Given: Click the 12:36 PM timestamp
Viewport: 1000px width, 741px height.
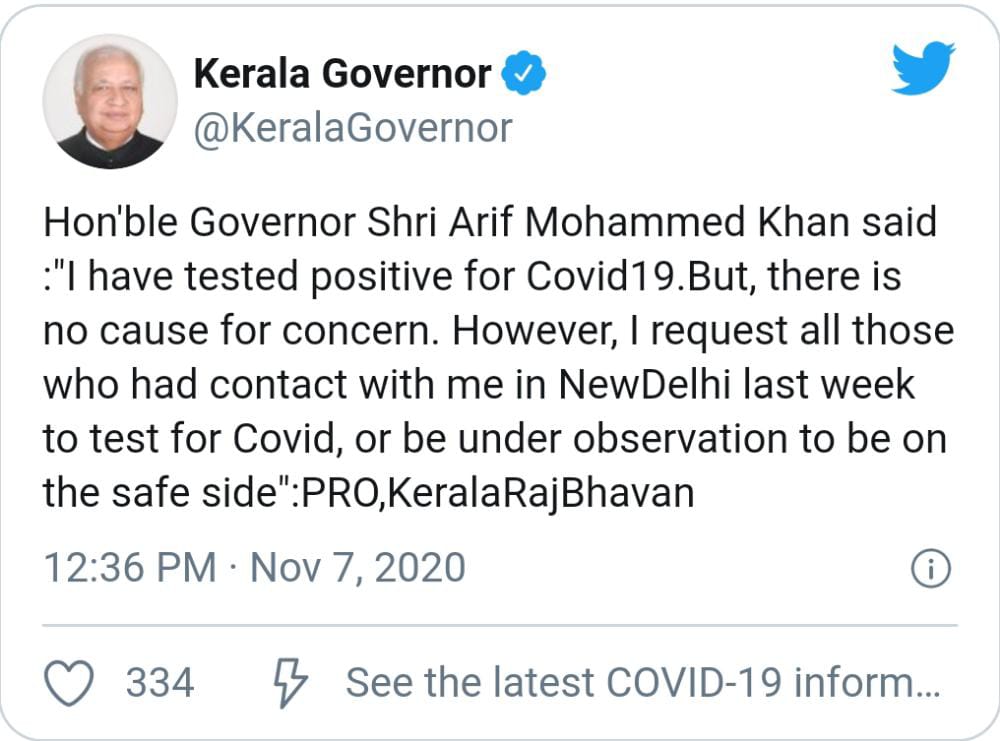Looking at the screenshot, I should click(x=130, y=568).
